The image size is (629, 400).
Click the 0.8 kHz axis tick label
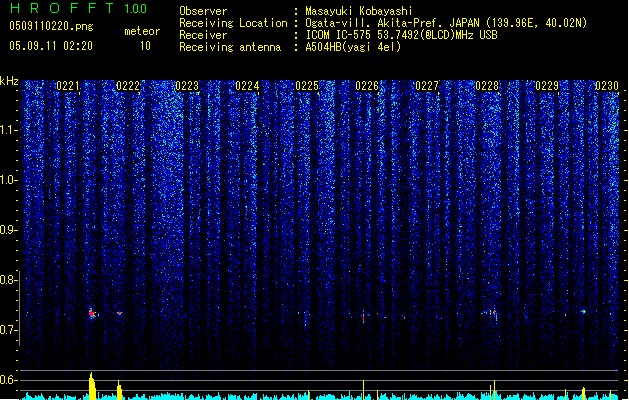tap(9, 280)
